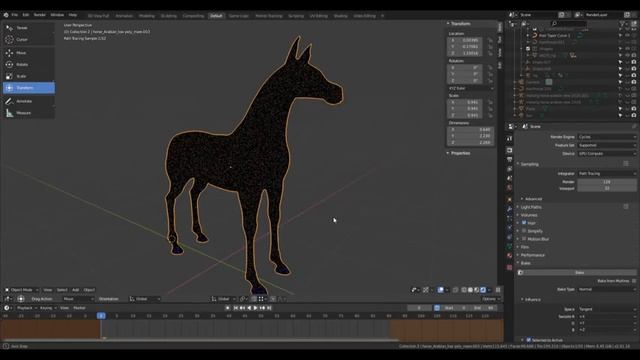
Task: Click the outliner search field
Action: 568,24
